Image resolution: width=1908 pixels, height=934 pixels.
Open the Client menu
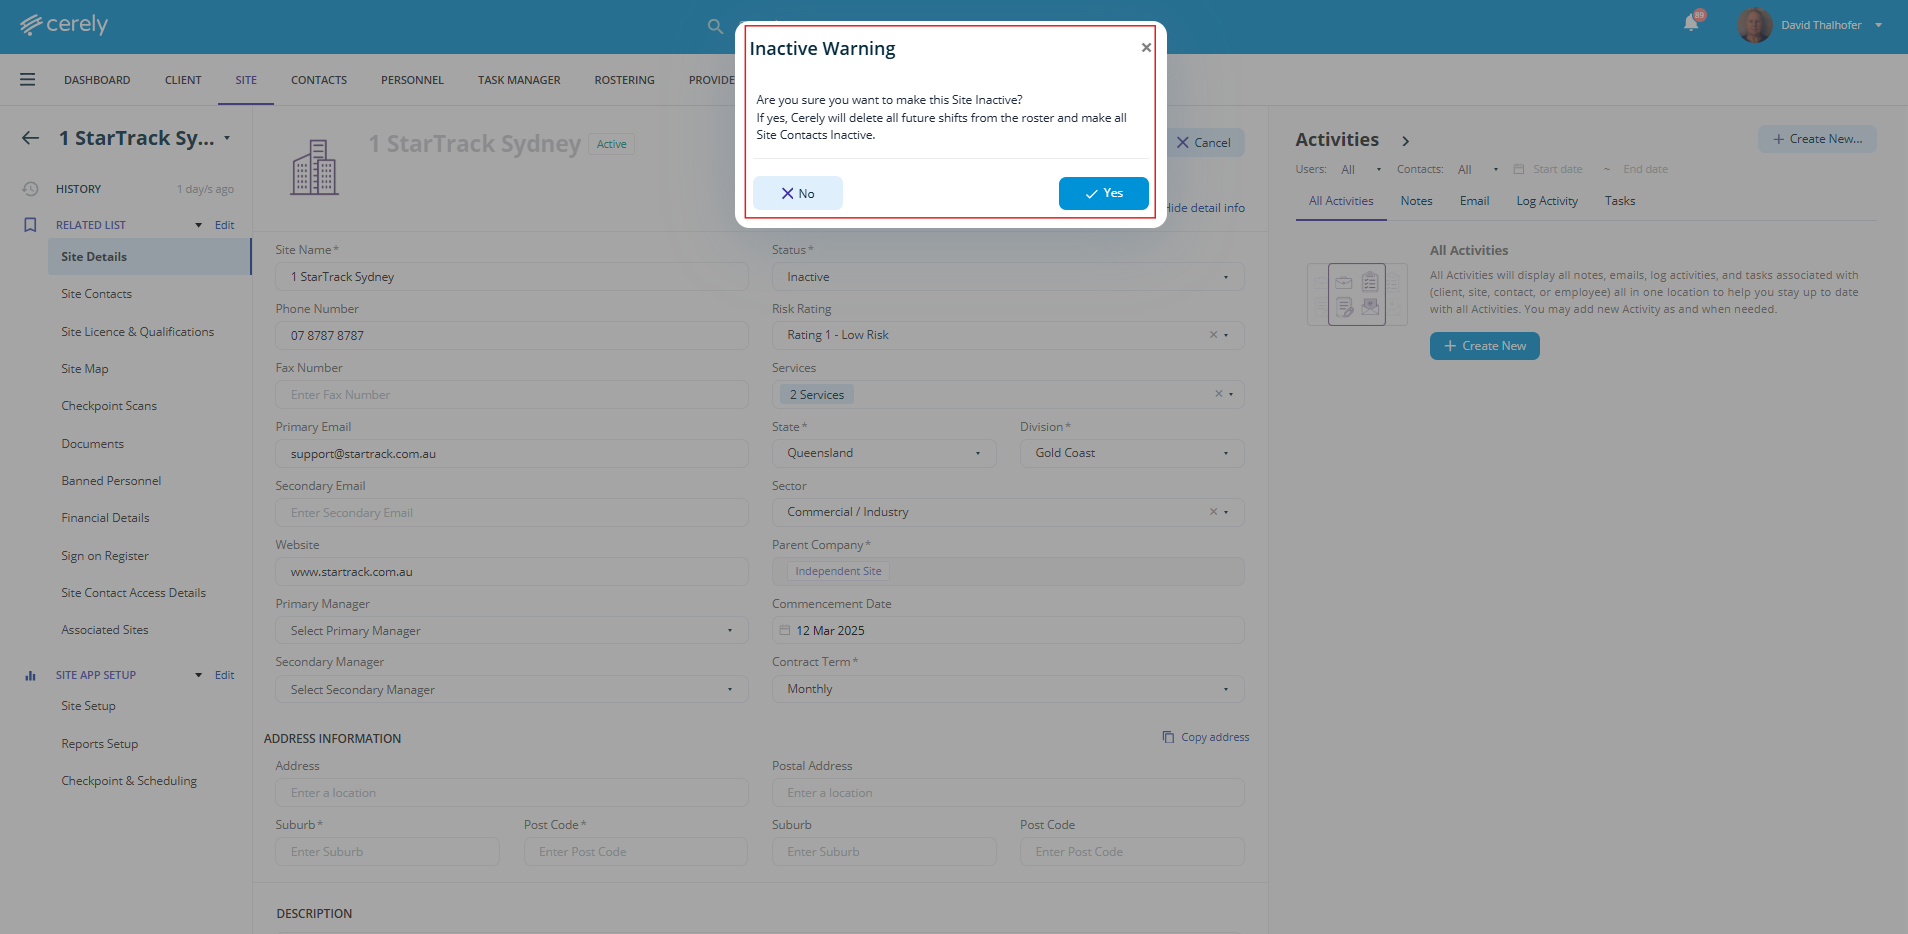(x=183, y=80)
